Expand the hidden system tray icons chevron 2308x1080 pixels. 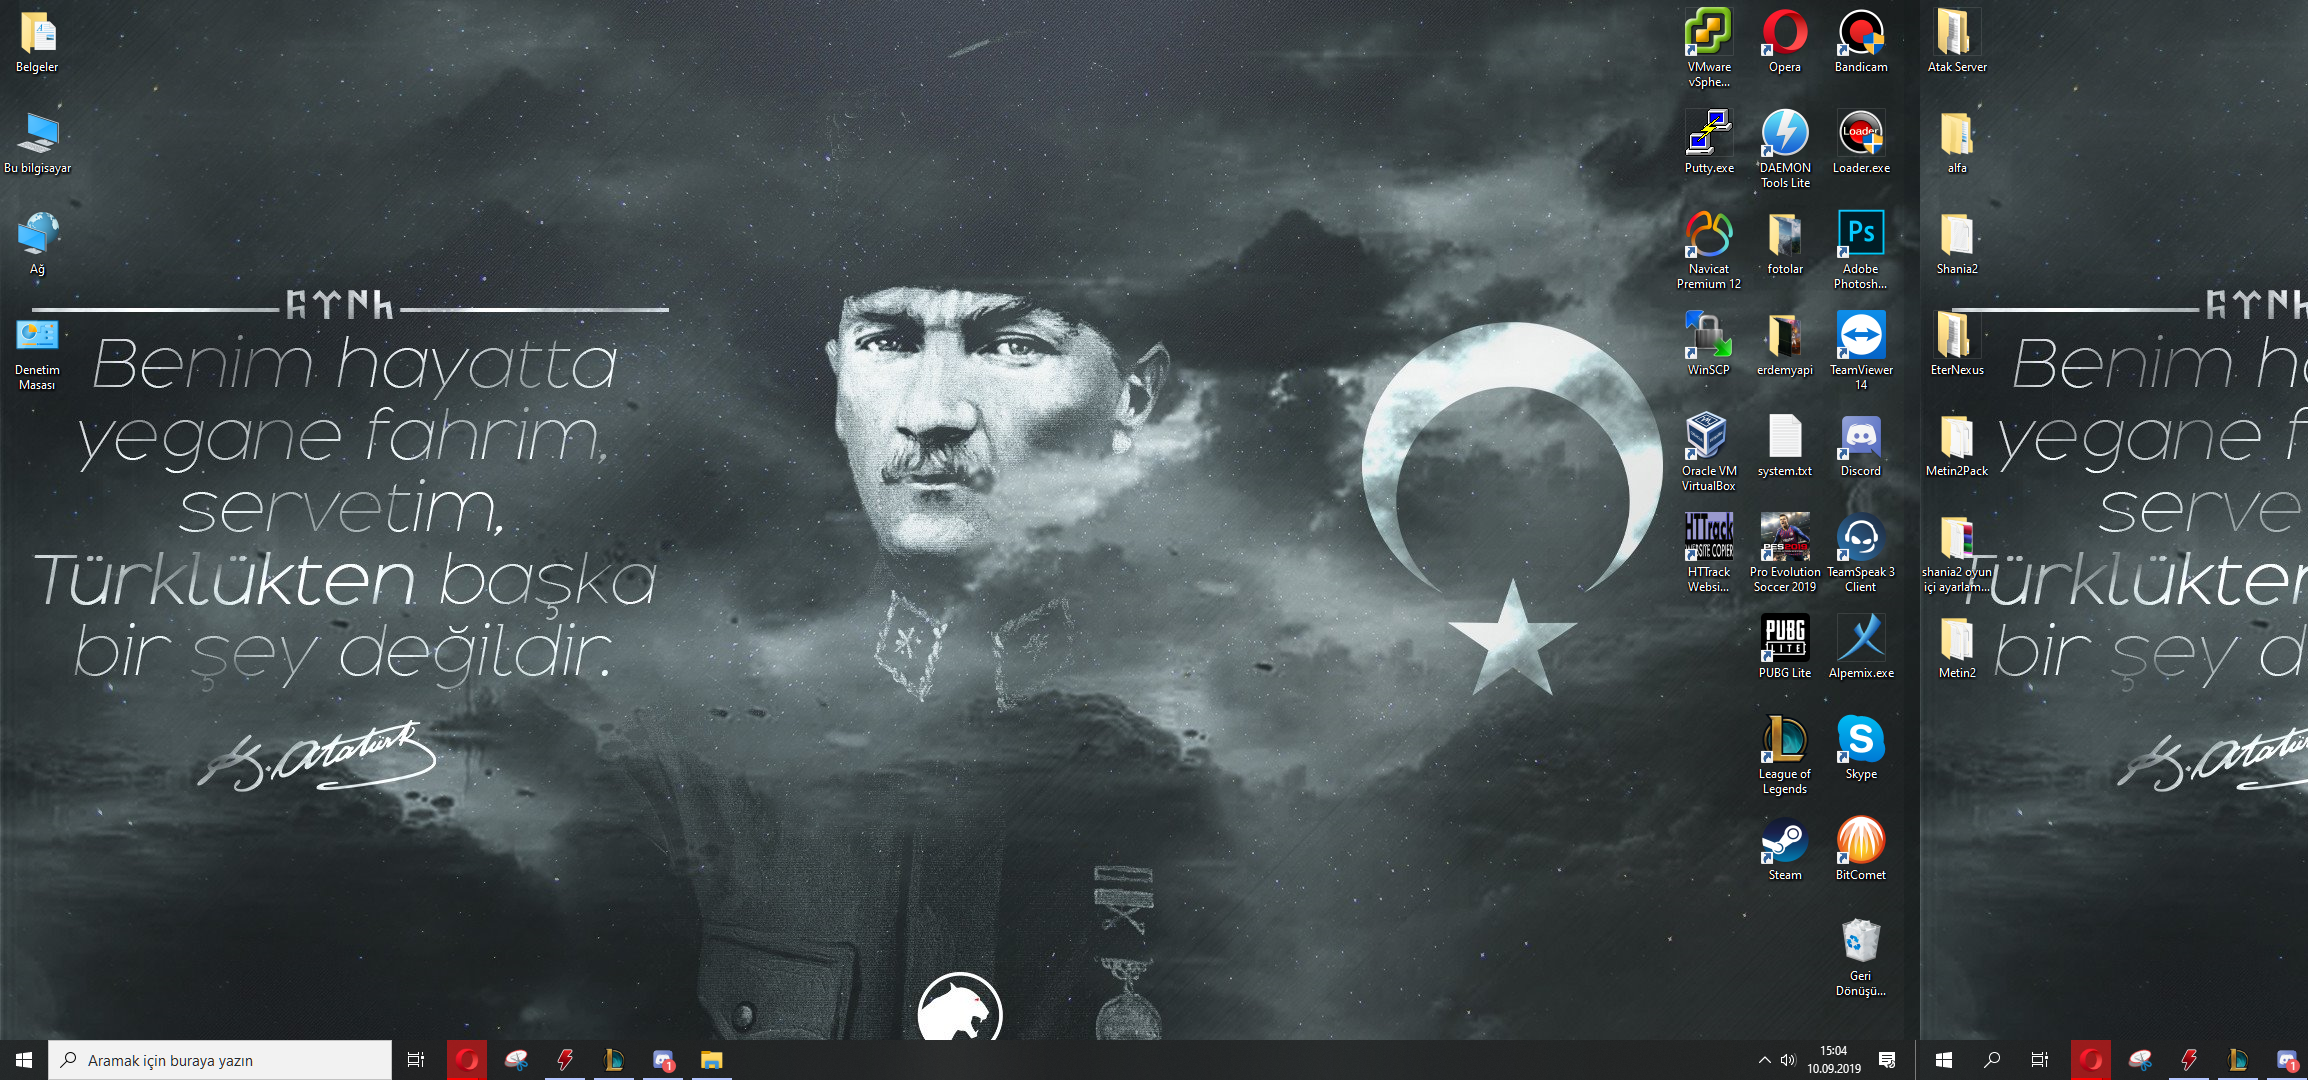pos(1764,1060)
